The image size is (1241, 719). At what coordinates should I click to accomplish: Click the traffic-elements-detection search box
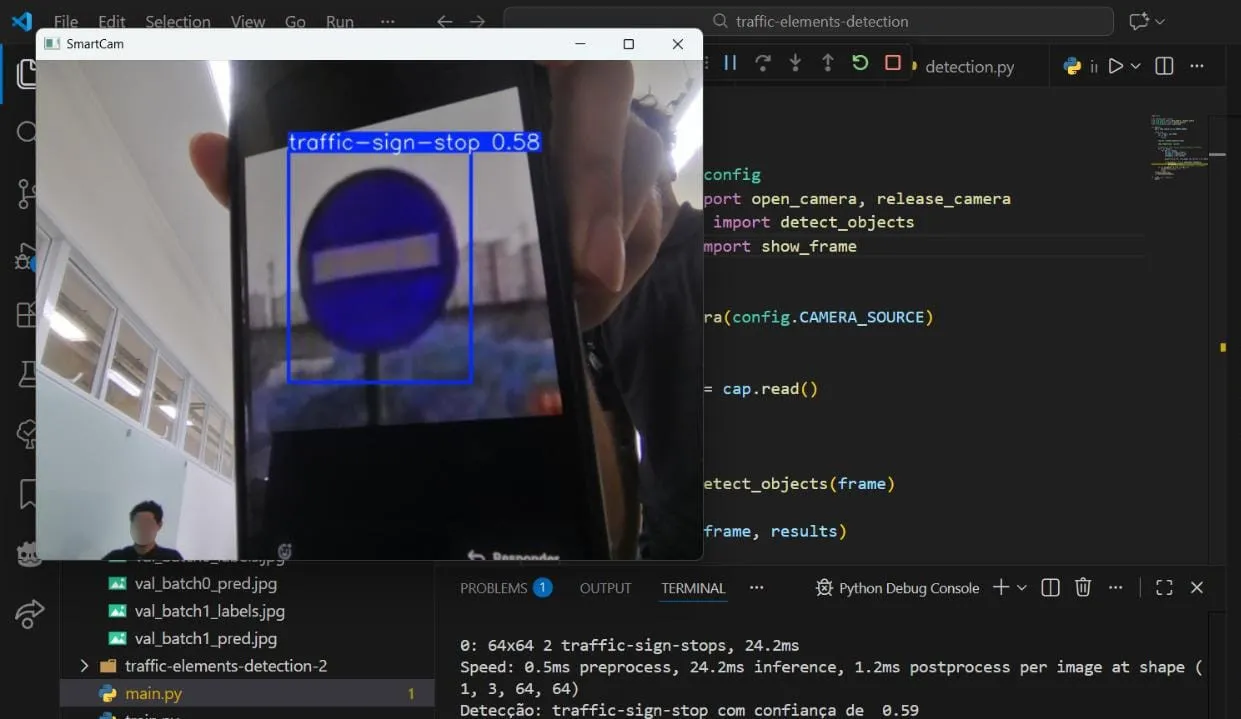point(808,21)
